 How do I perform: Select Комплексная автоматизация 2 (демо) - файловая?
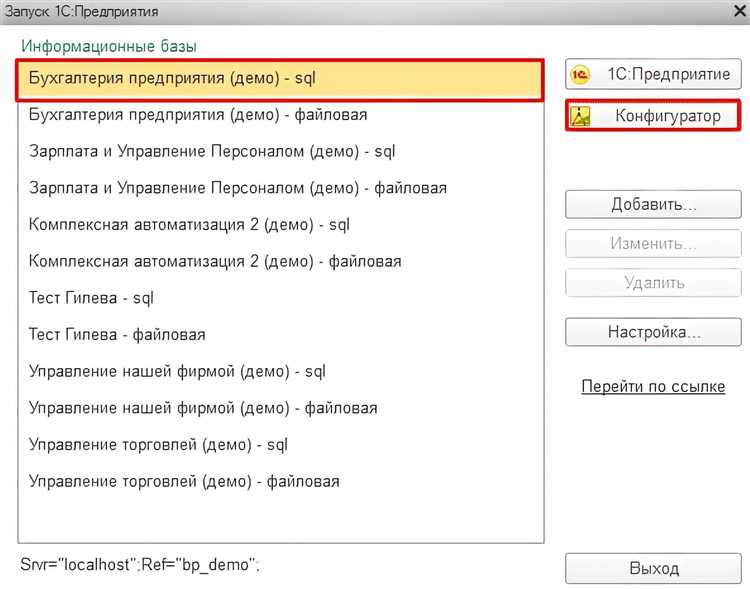tap(215, 261)
